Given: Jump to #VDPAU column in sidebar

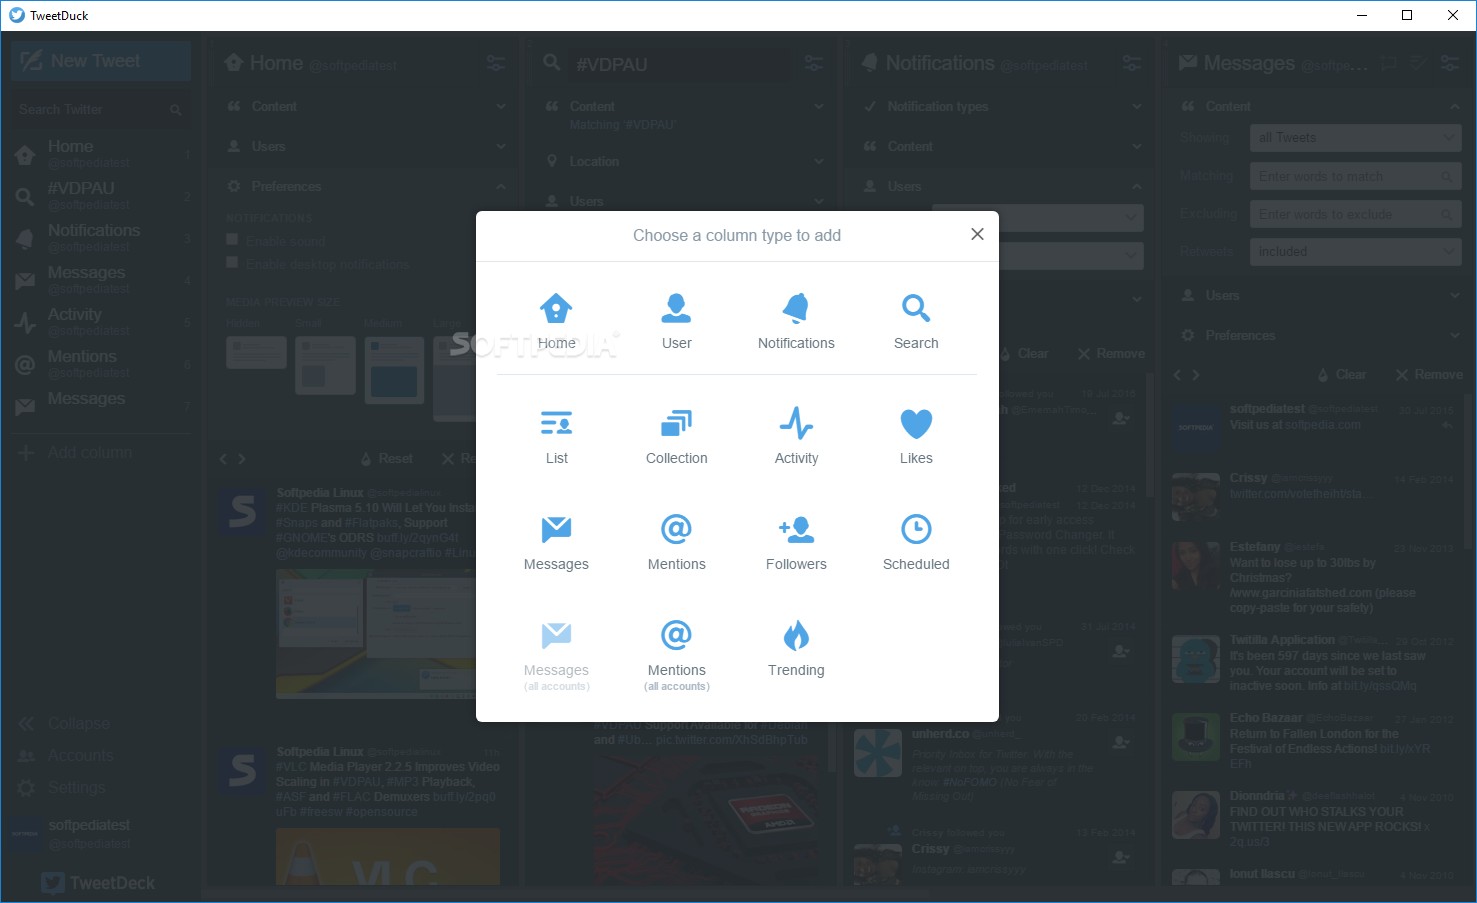Looking at the screenshot, I should click(x=100, y=195).
